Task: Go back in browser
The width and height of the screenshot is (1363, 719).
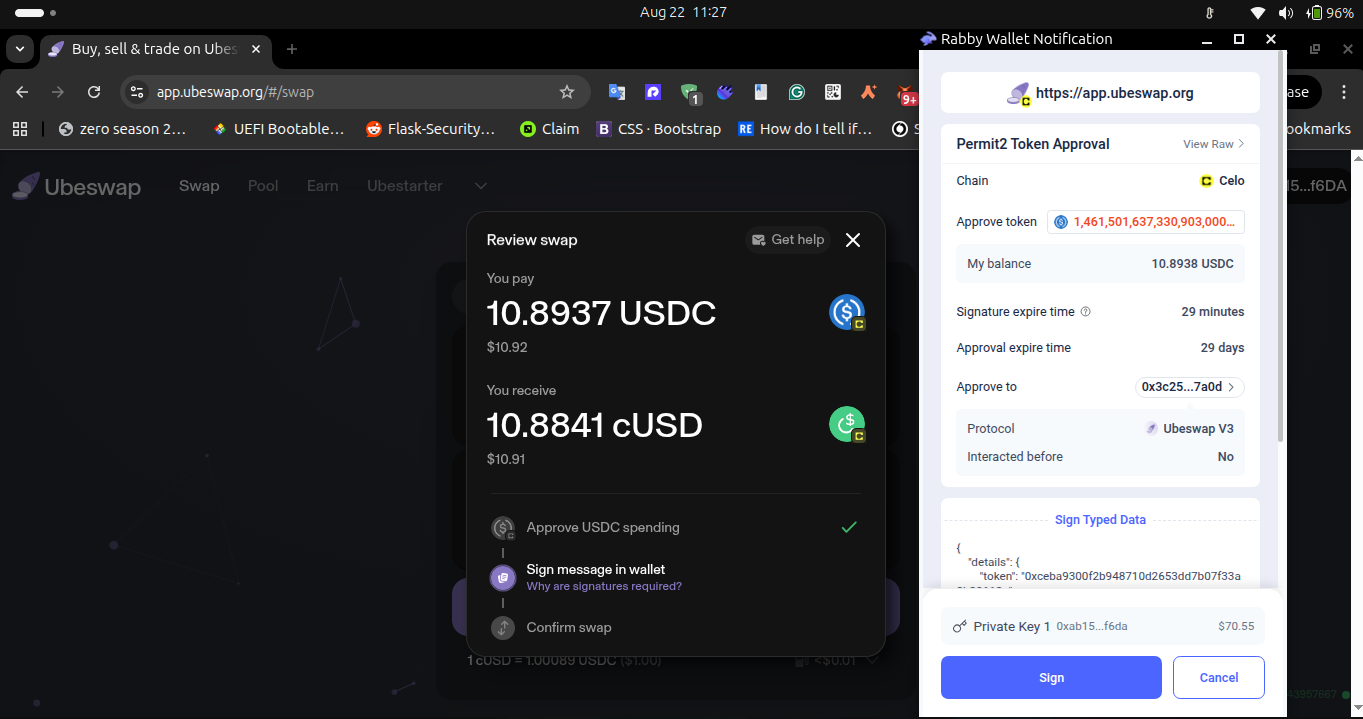Action: (x=22, y=92)
